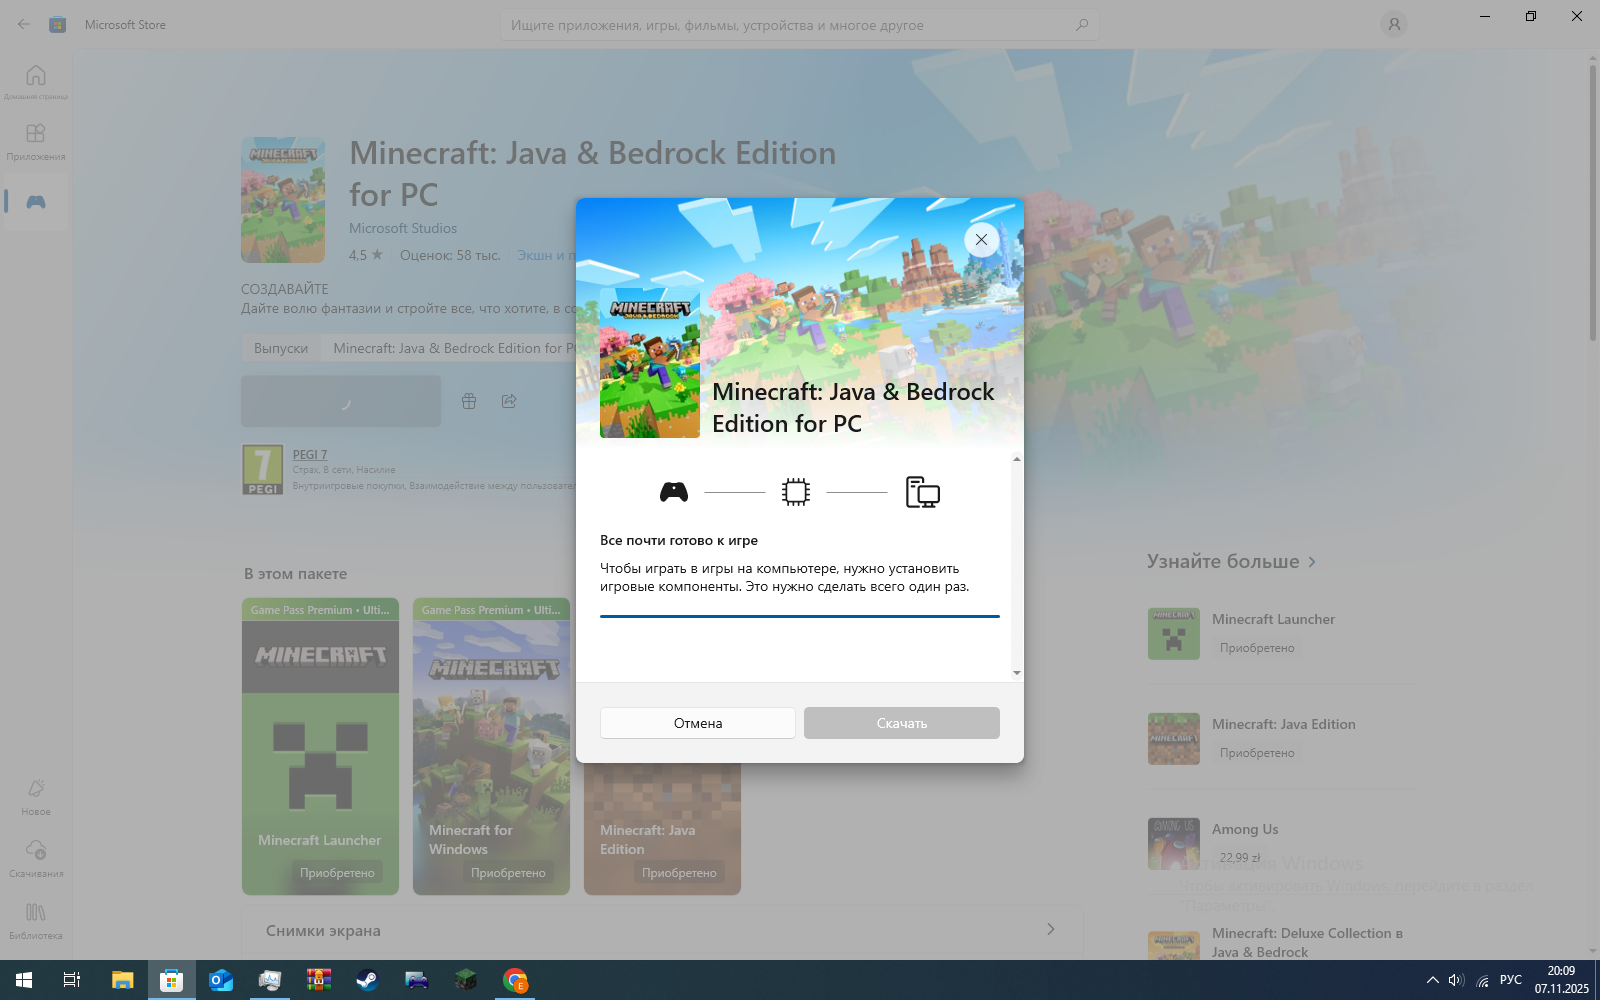The height and width of the screenshot is (1000, 1600).
Task: Open Minecraft Launcher in Узнайте больше list
Action: click(x=1282, y=633)
